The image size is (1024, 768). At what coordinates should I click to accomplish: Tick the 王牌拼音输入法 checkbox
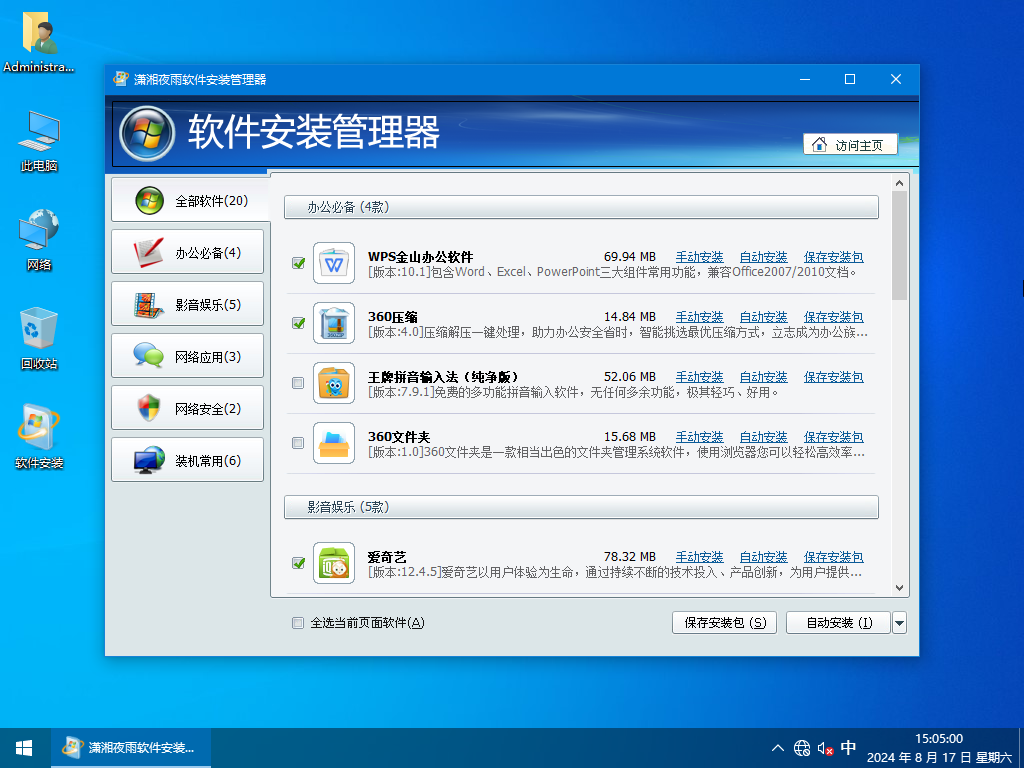tap(298, 383)
